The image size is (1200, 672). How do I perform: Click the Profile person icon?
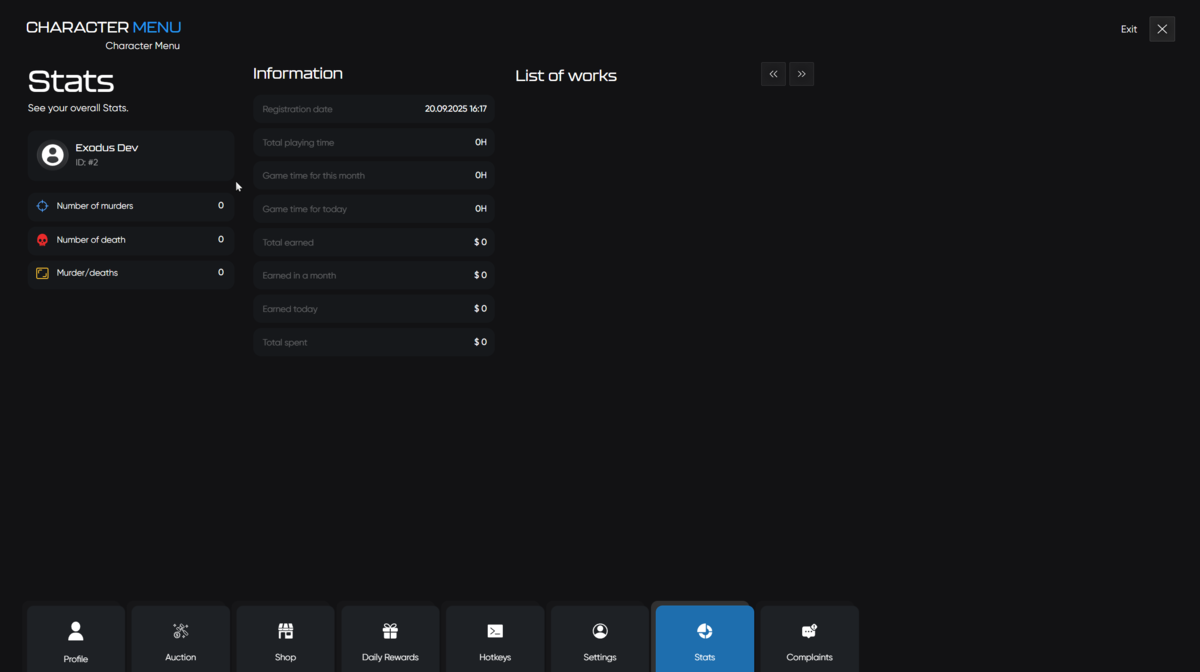tap(76, 631)
